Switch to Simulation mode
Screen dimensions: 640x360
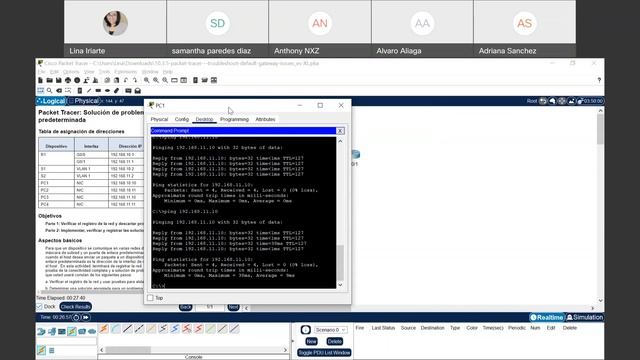coord(585,317)
